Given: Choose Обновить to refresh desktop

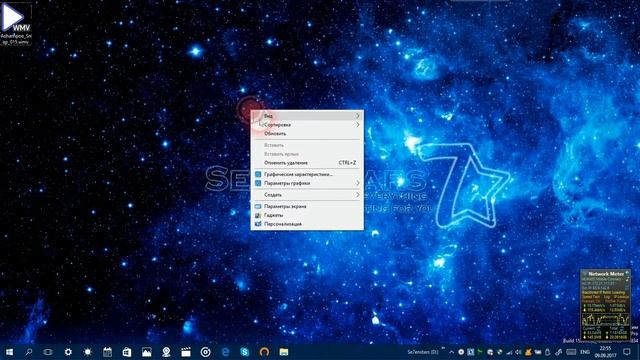Looking at the screenshot, I should 307,134.
